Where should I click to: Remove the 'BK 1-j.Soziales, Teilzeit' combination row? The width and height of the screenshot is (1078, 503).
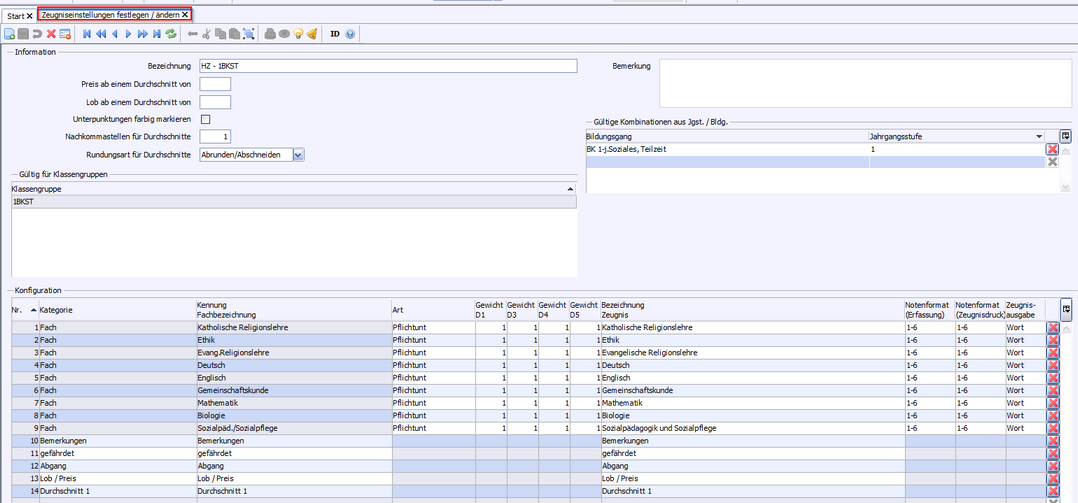pos(1052,149)
